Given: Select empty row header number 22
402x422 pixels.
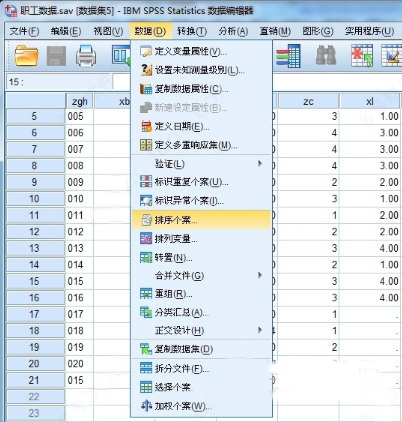Looking at the screenshot, I should pyautogui.click(x=35, y=397).
